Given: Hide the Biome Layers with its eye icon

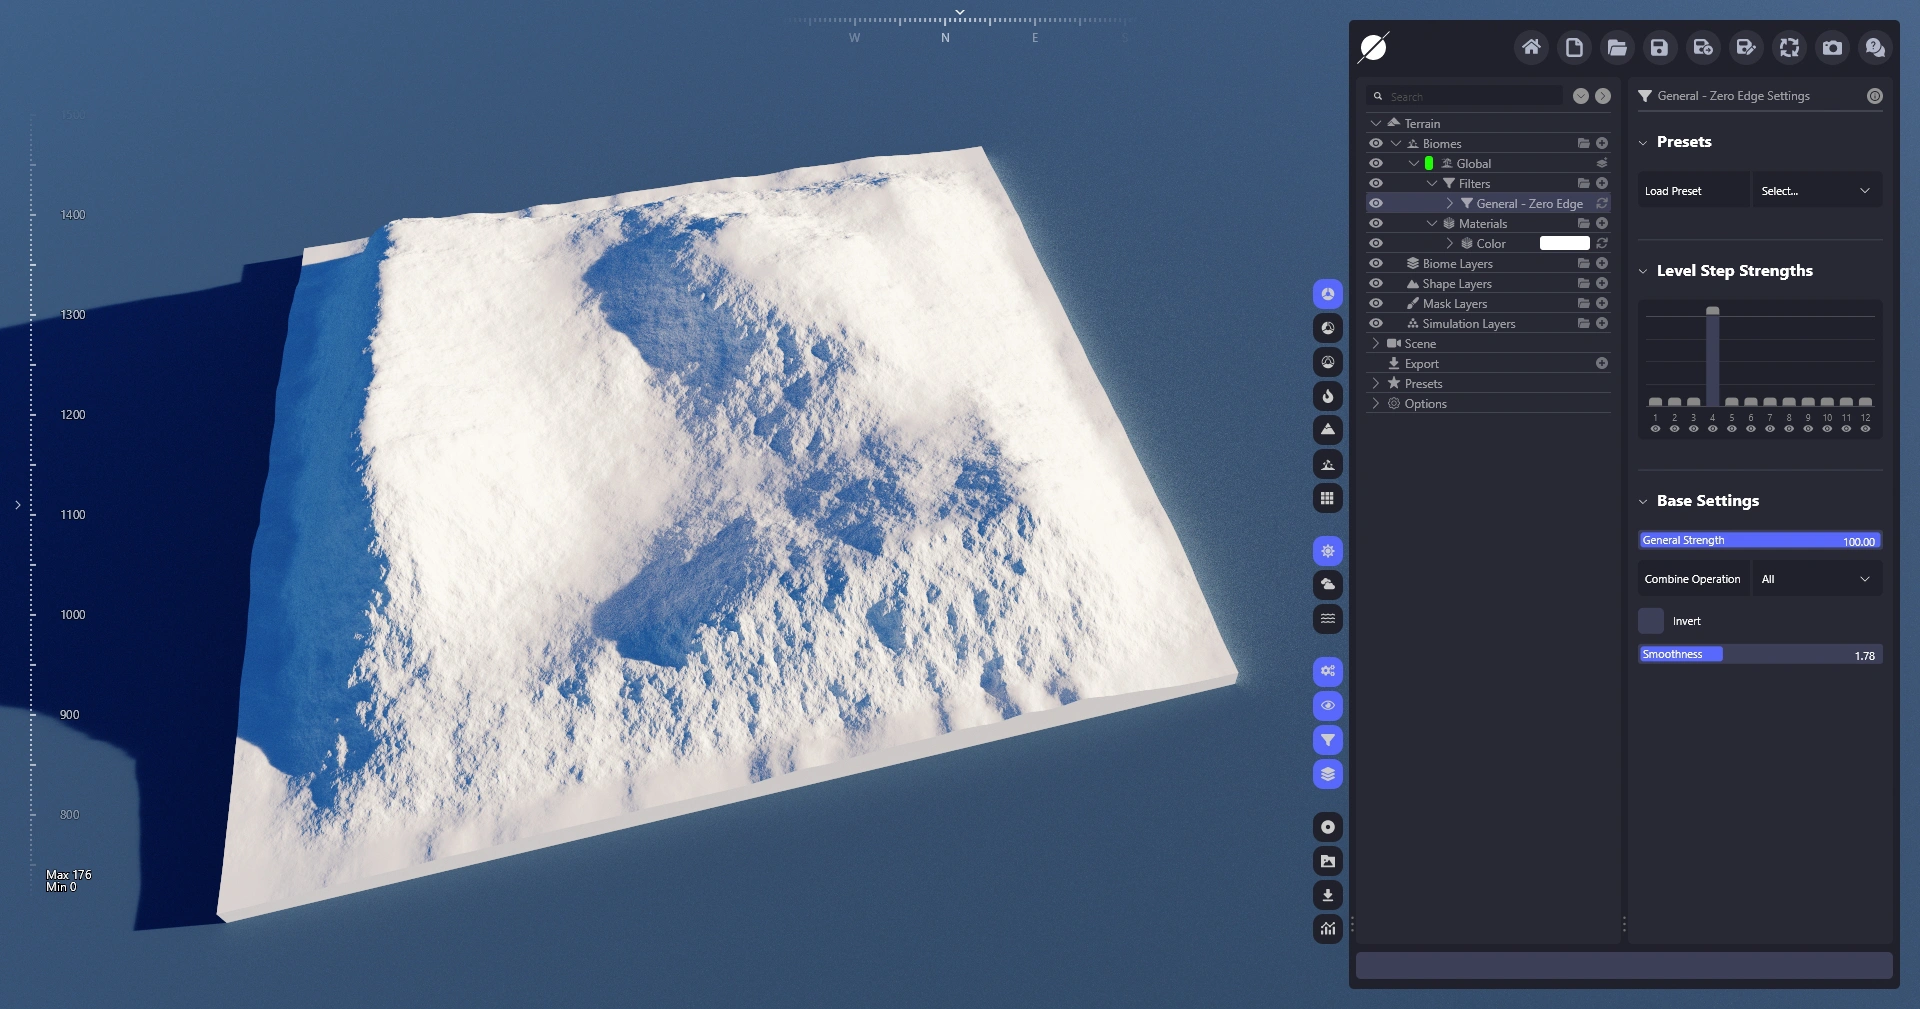Looking at the screenshot, I should pyautogui.click(x=1376, y=263).
